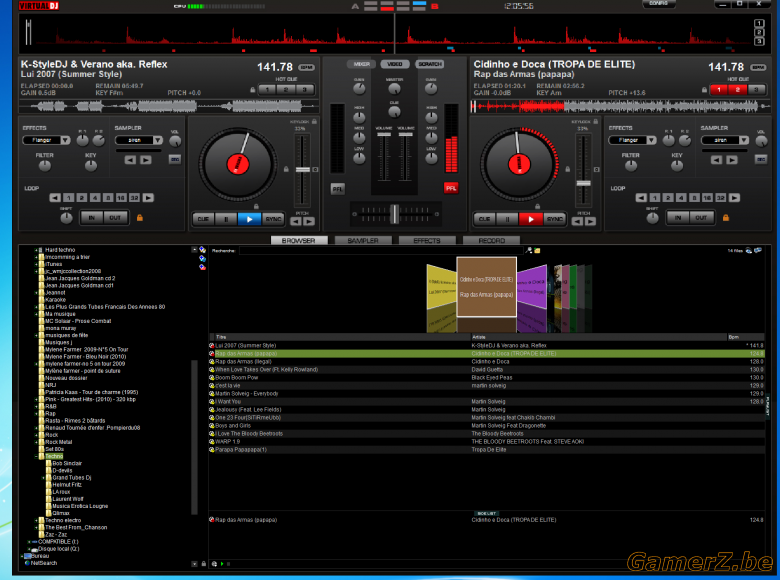Screen dimensions: 780x580
Task: Click right deck's loop-length increase arrow
Action: [734, 198]
